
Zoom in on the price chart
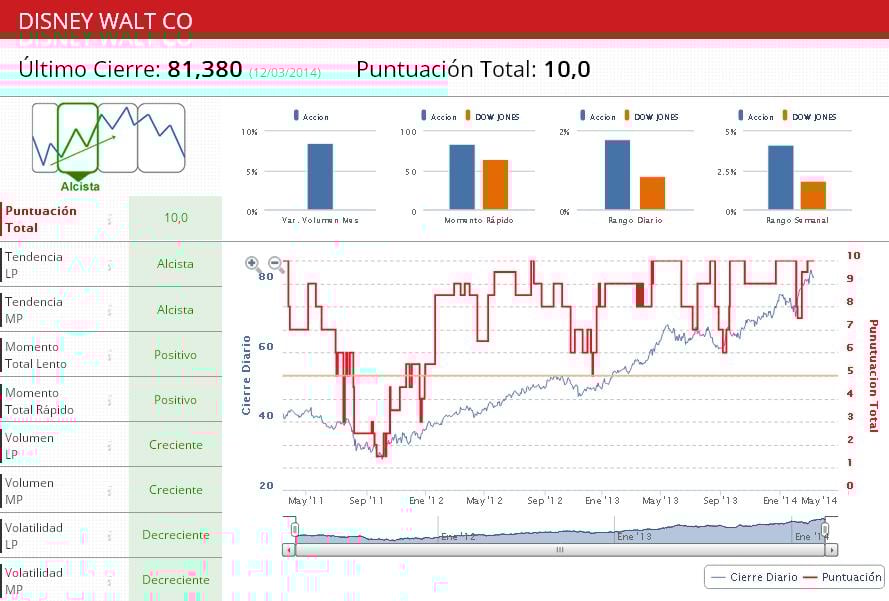pyautogui.click(x=253, y=264)
